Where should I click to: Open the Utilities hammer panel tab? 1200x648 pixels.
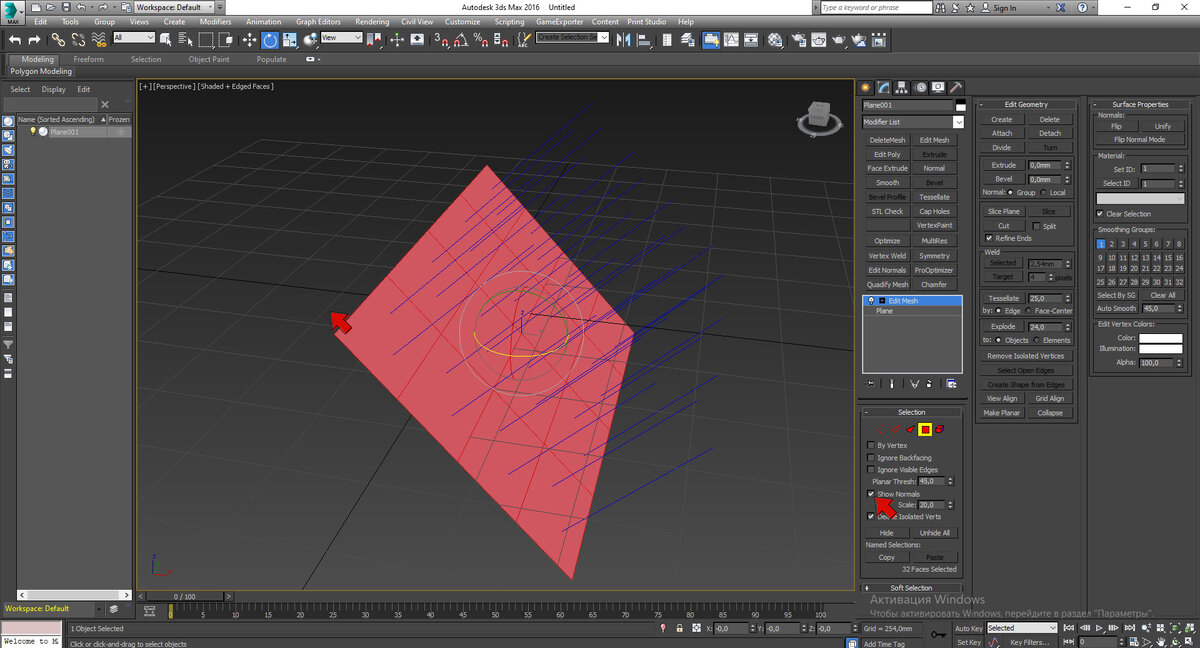tap(956, 87)
